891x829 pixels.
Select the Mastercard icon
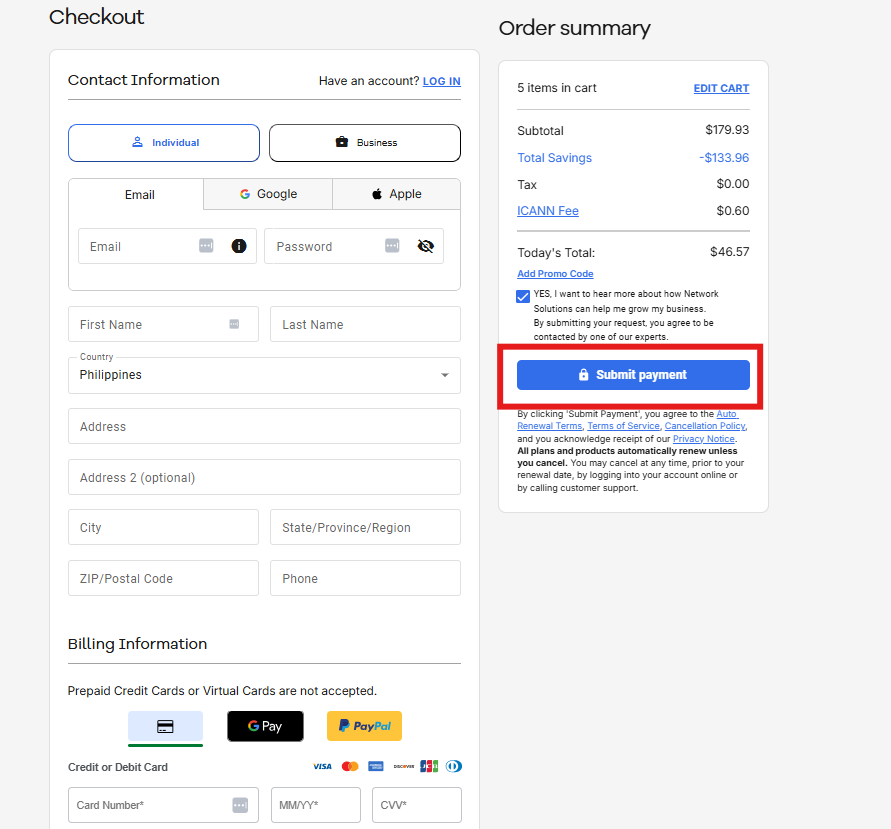coord(349,766)
